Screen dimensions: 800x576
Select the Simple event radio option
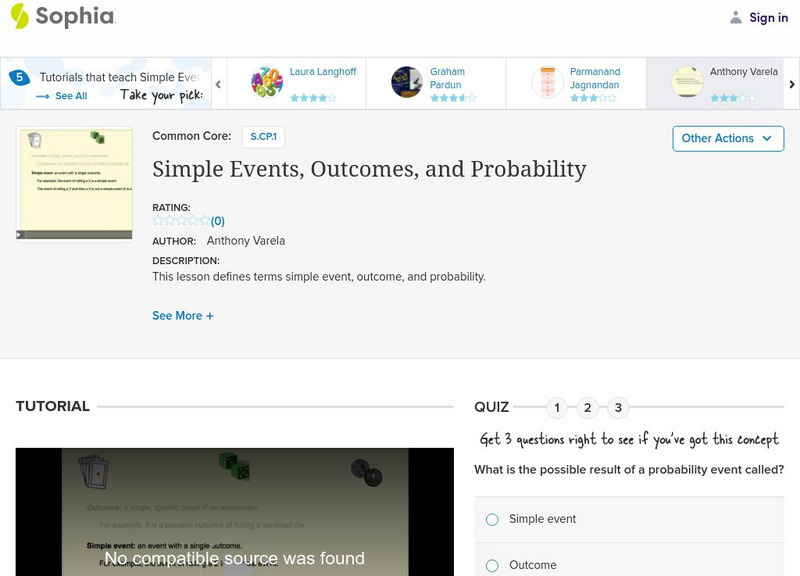pos(492,519)
